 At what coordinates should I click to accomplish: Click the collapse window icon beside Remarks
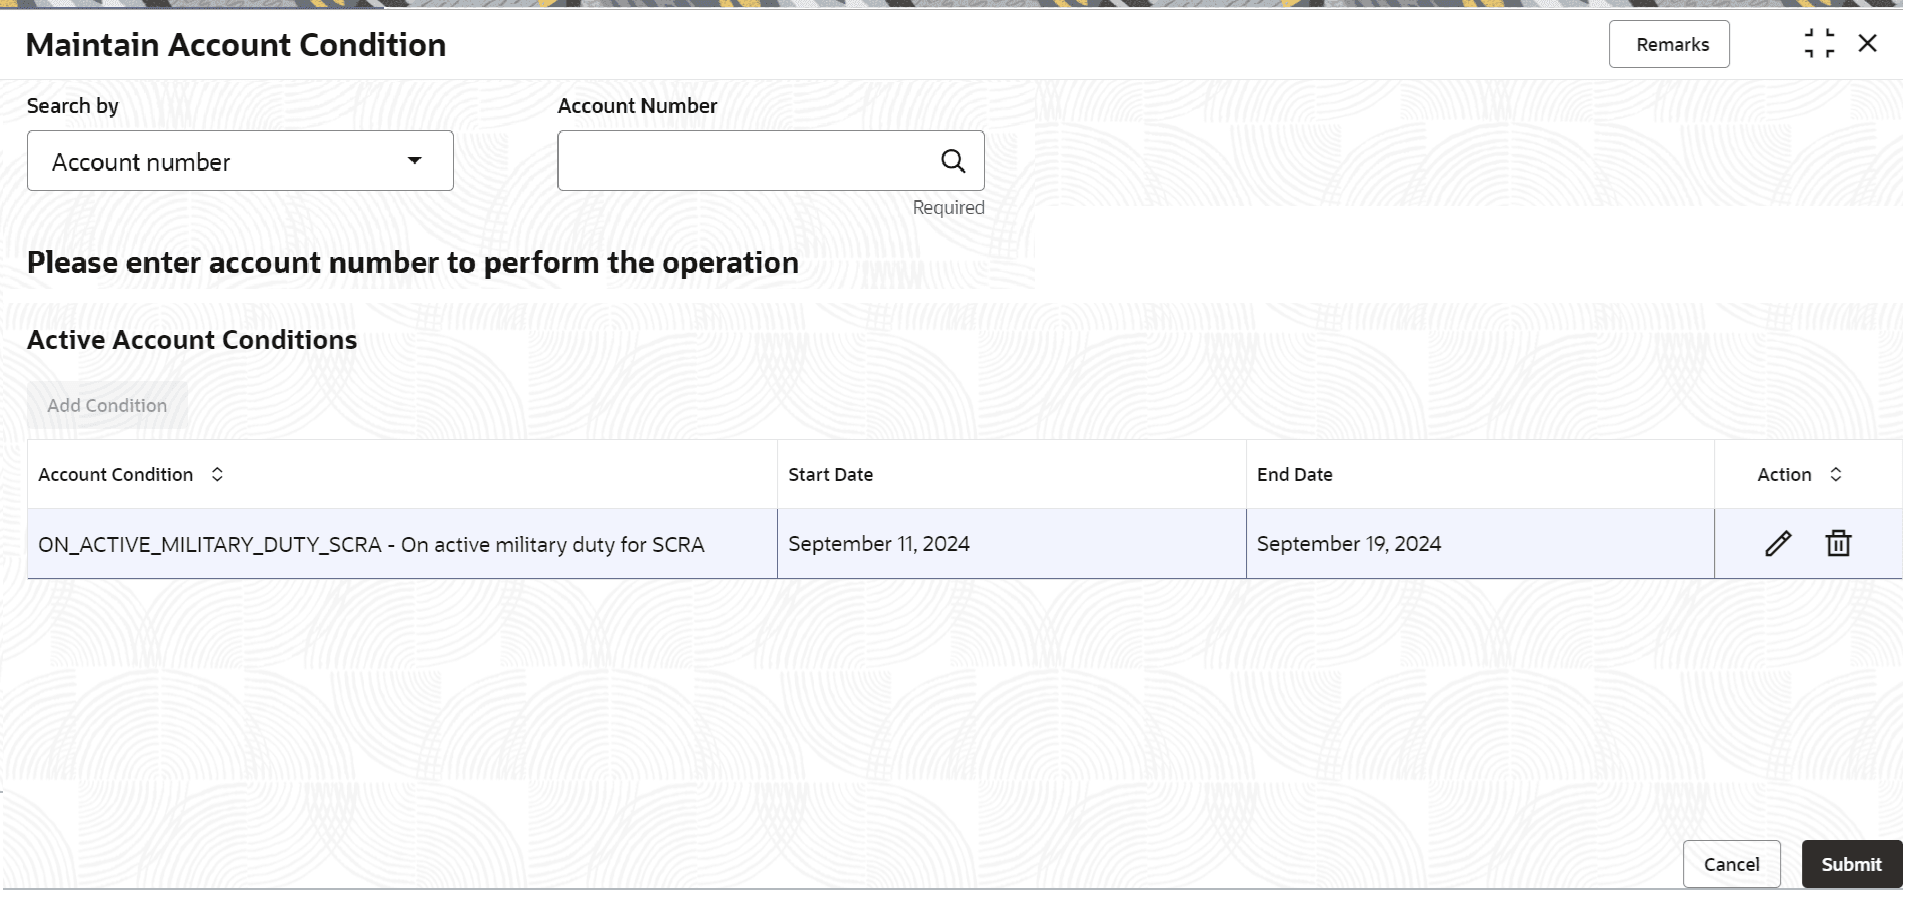point(1819,44)
